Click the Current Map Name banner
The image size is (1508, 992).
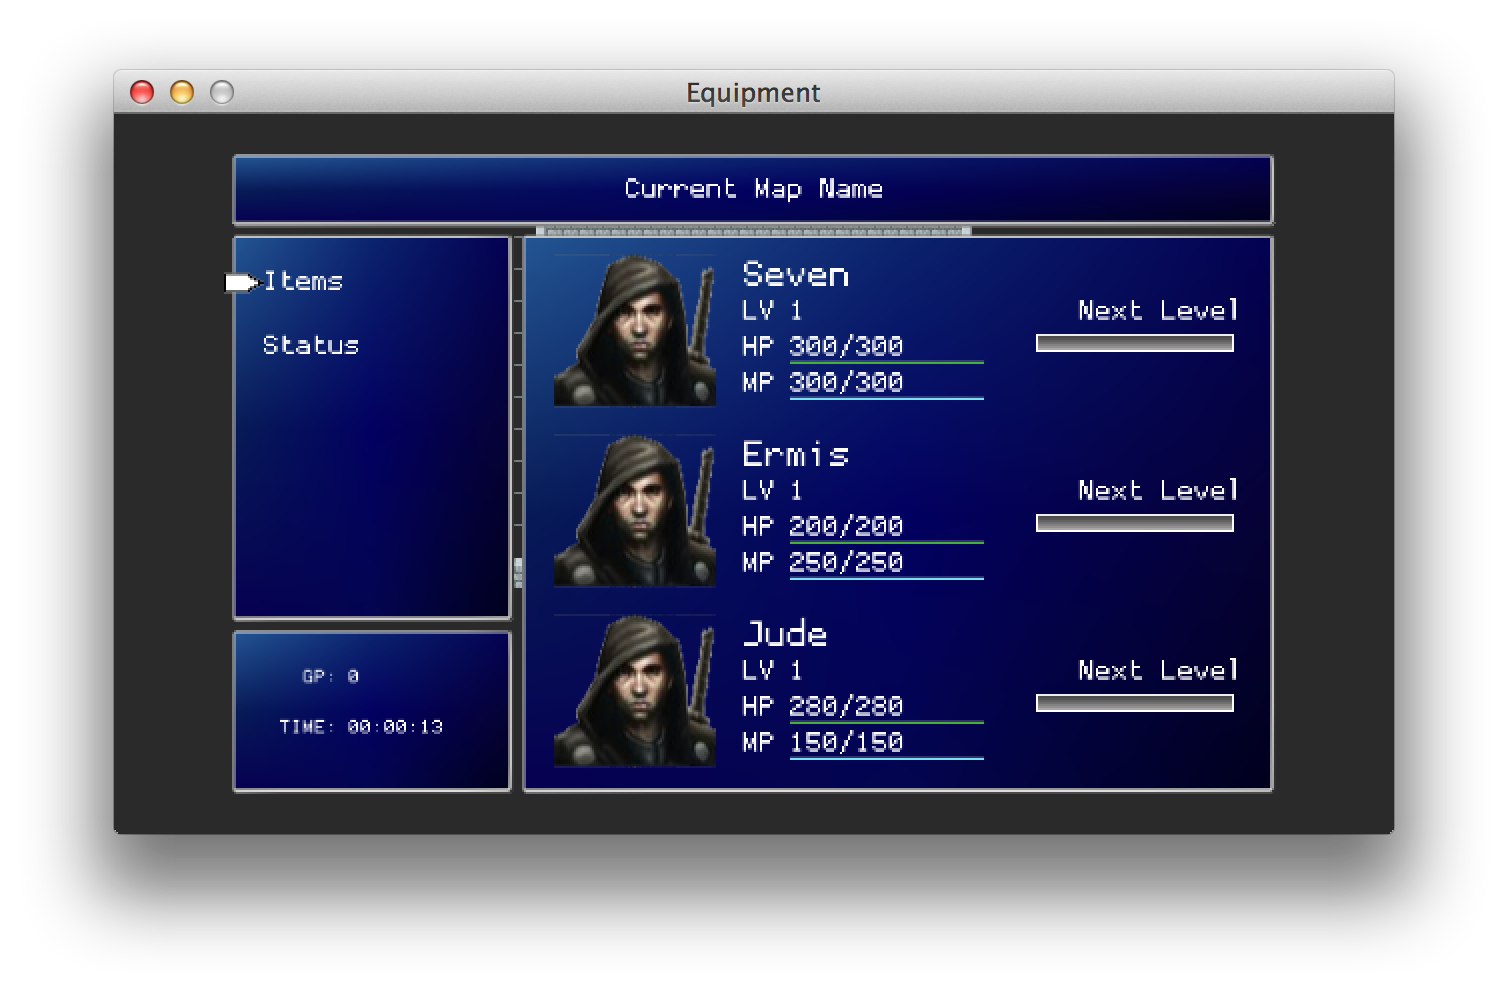pos(753,189)
